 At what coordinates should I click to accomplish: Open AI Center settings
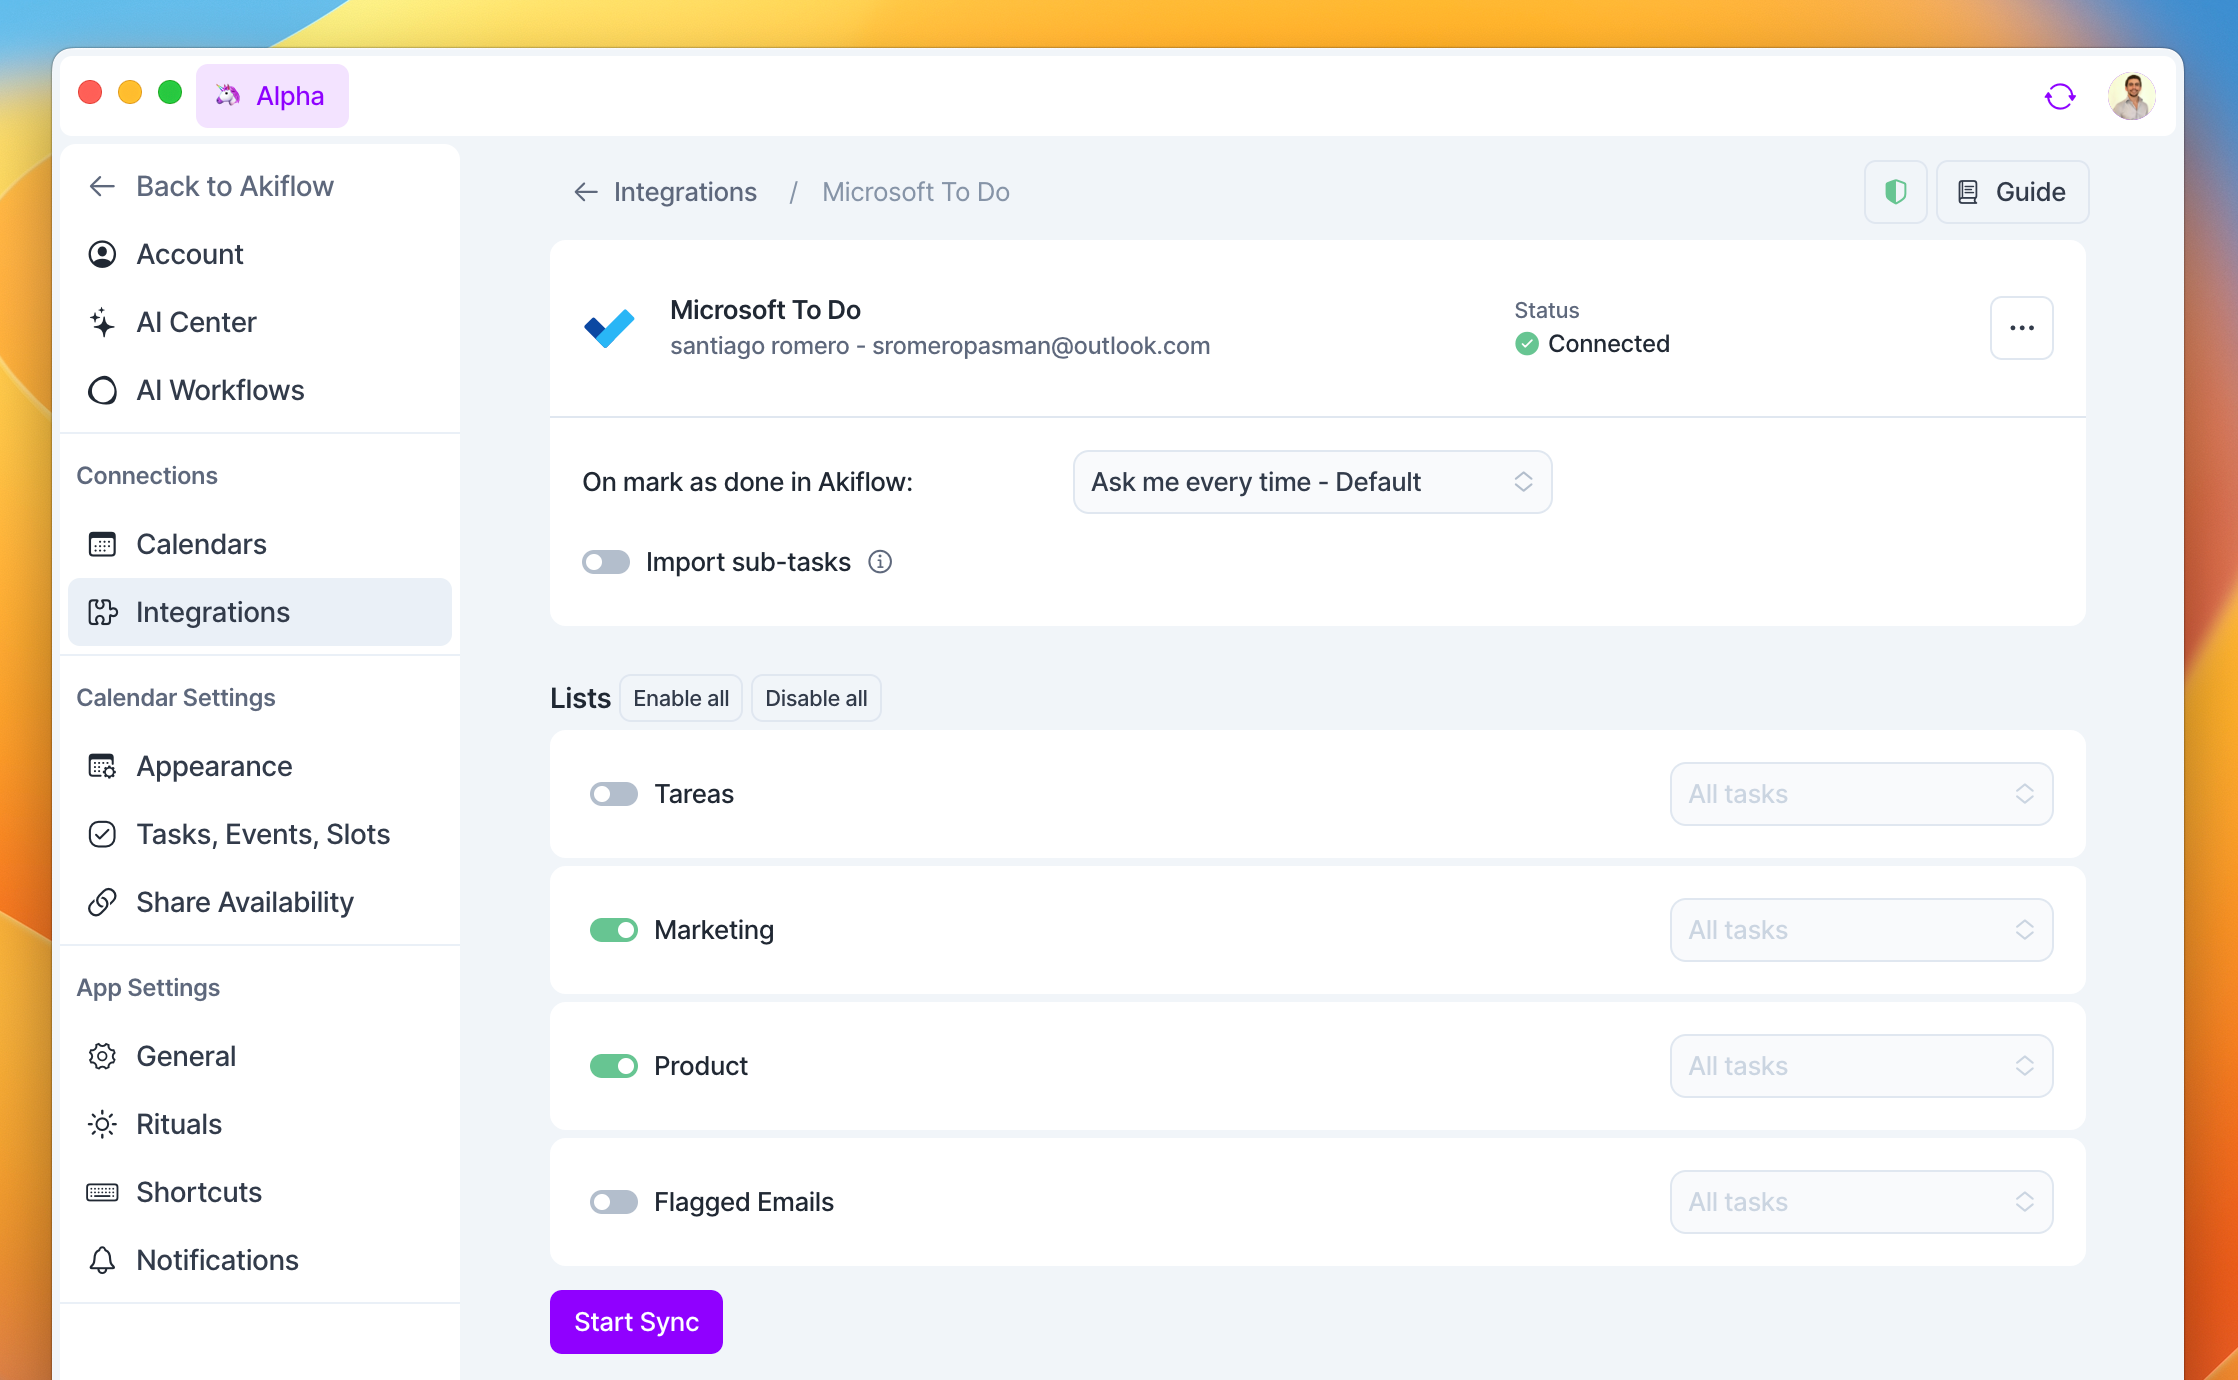260,322
